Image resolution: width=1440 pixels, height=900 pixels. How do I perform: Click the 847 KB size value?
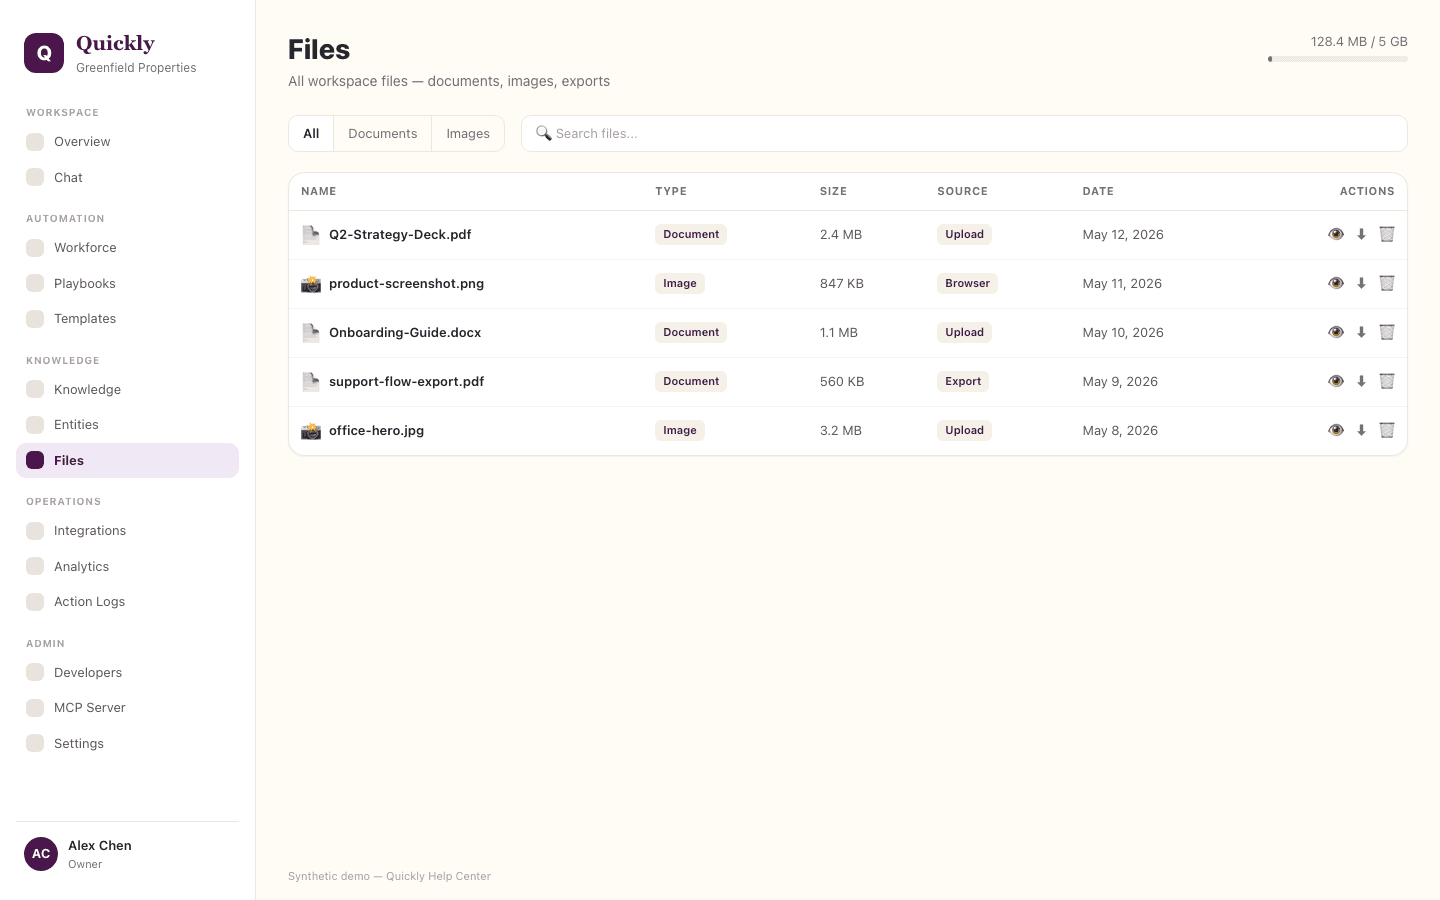click(x=842, y=283)
